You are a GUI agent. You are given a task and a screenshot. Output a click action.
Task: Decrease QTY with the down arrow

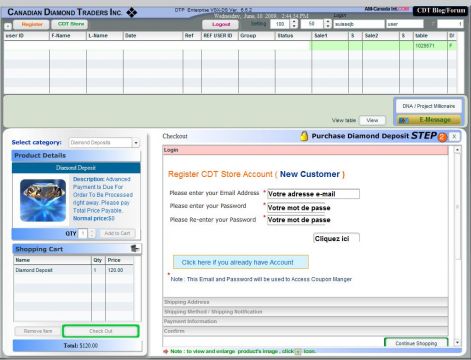(92, 236)
